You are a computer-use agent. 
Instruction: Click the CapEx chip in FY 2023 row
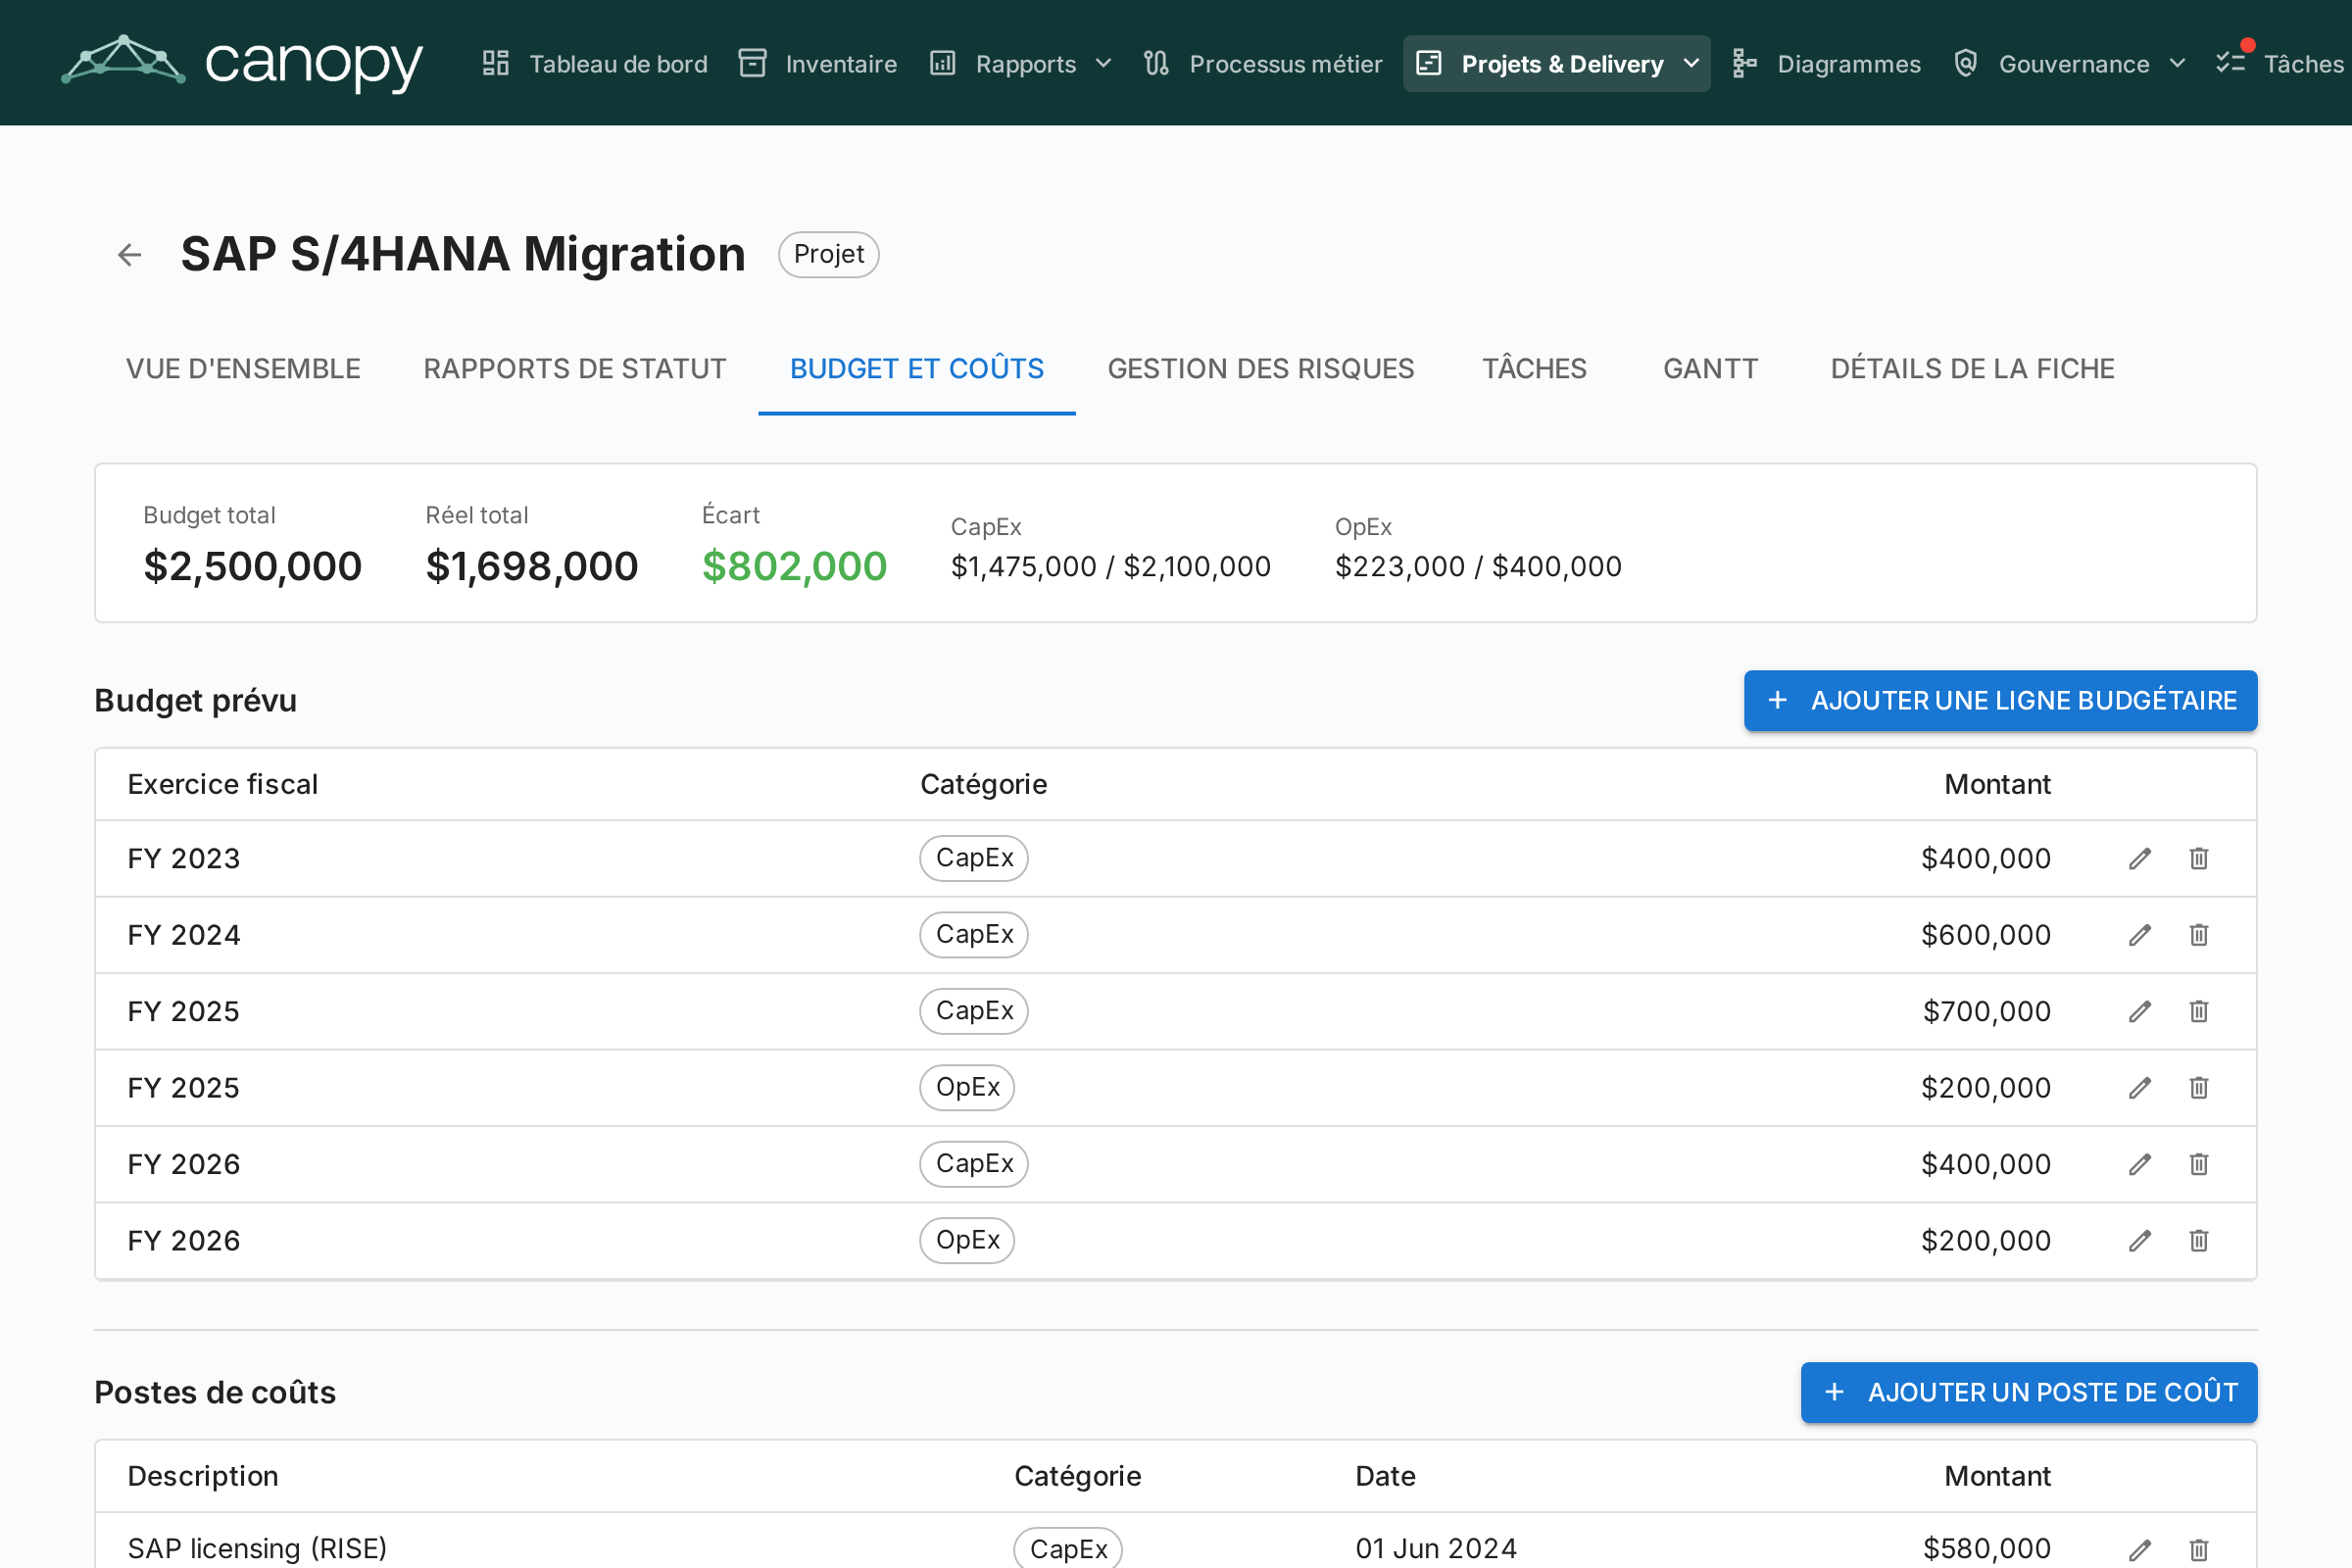974,859
